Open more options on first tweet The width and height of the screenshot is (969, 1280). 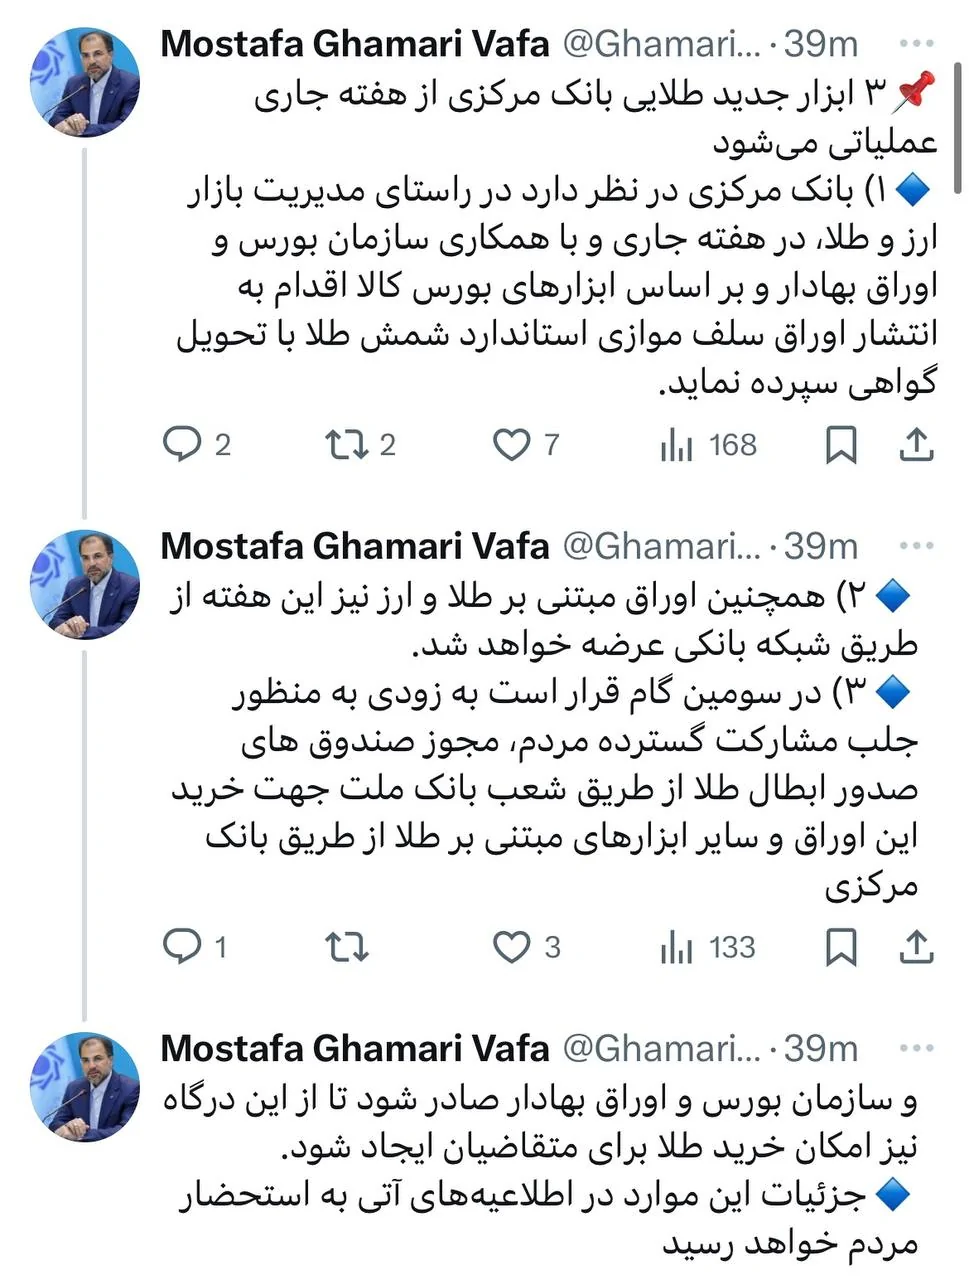click(916, 44)
